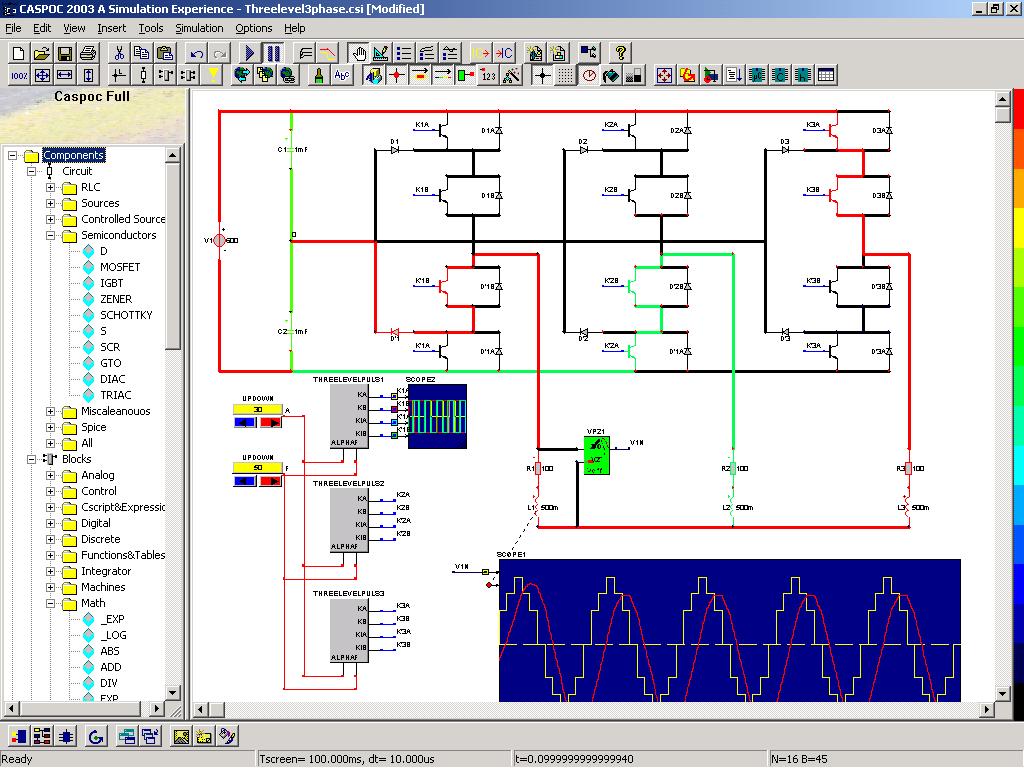This screenshot has height=768, width=1024.
Task: Collapse the Semiconductors folder
Action: pos(50,235)
